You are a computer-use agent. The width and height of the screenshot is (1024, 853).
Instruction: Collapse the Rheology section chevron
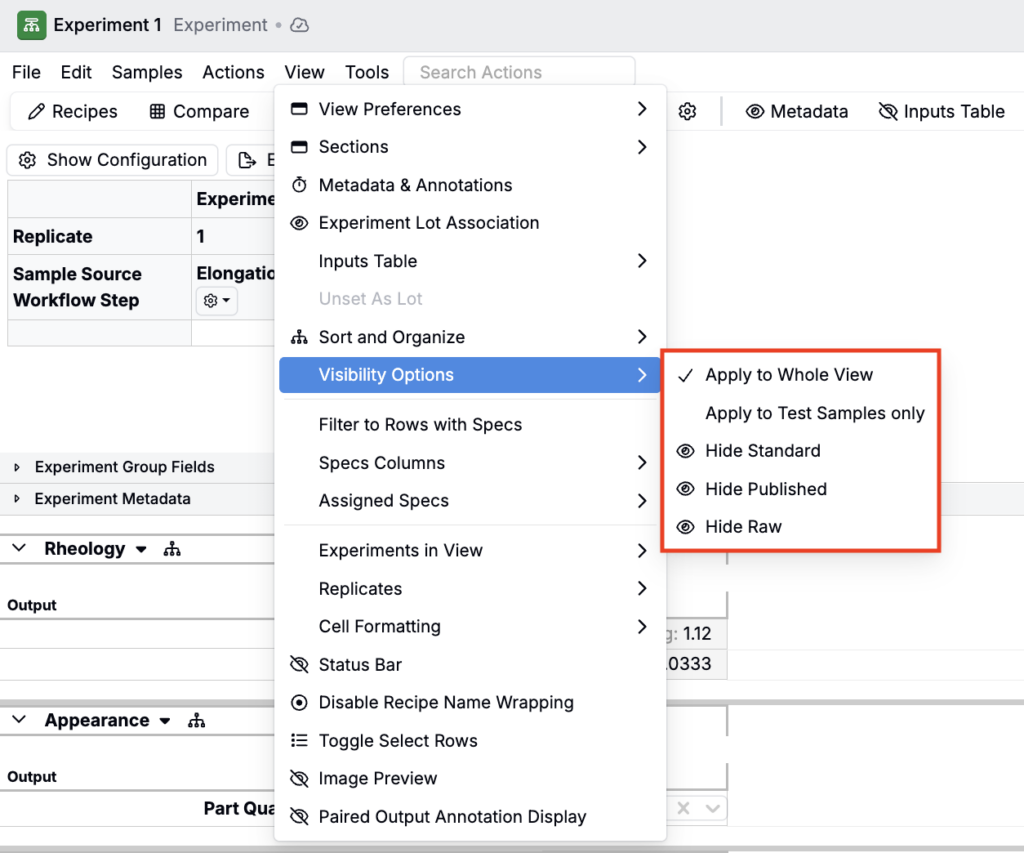tap(19, 549)
